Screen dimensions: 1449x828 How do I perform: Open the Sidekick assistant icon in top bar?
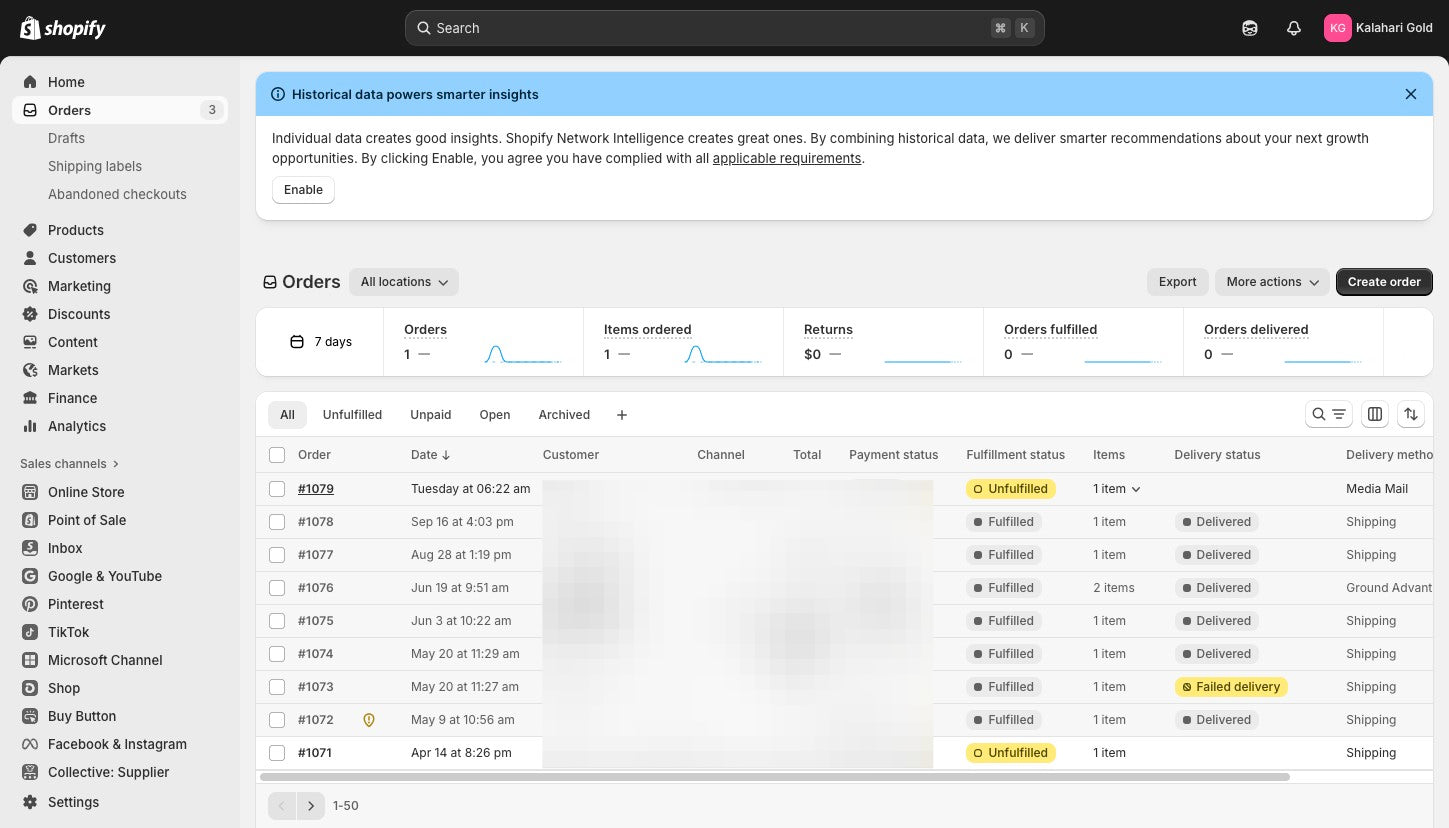coord(1250,28)
